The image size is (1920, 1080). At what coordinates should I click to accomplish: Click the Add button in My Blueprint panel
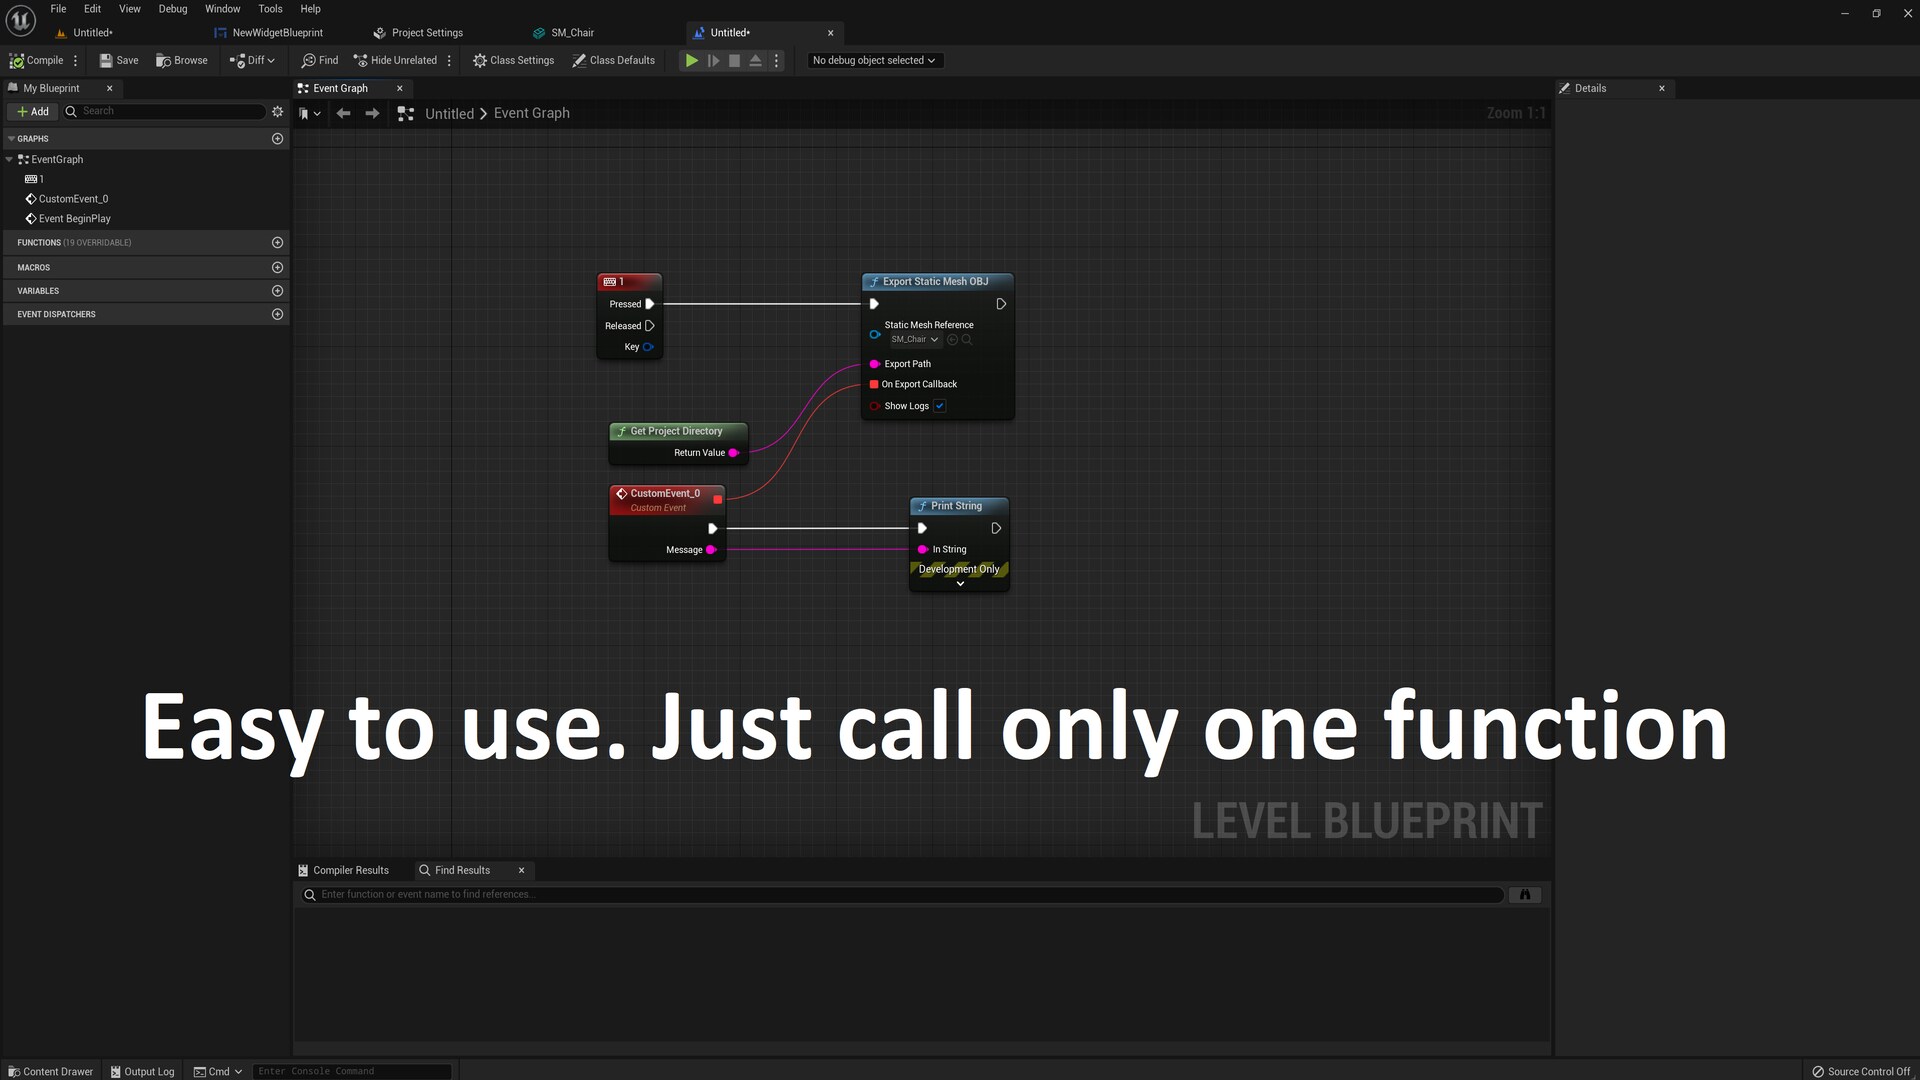point(32,111)
